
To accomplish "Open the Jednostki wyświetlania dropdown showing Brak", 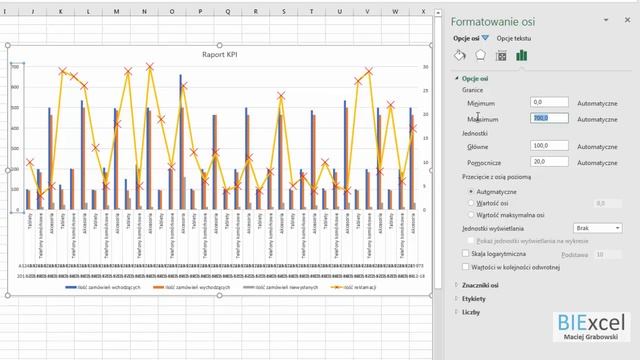I will tap(598, 228).
